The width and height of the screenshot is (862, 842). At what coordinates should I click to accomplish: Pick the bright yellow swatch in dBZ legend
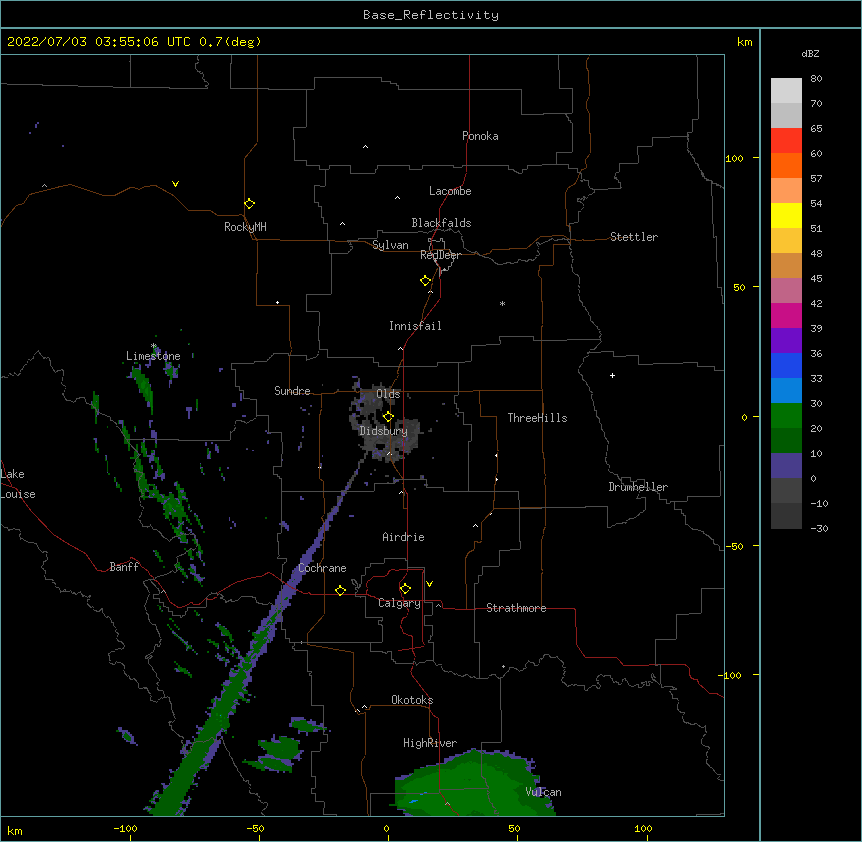786,215
